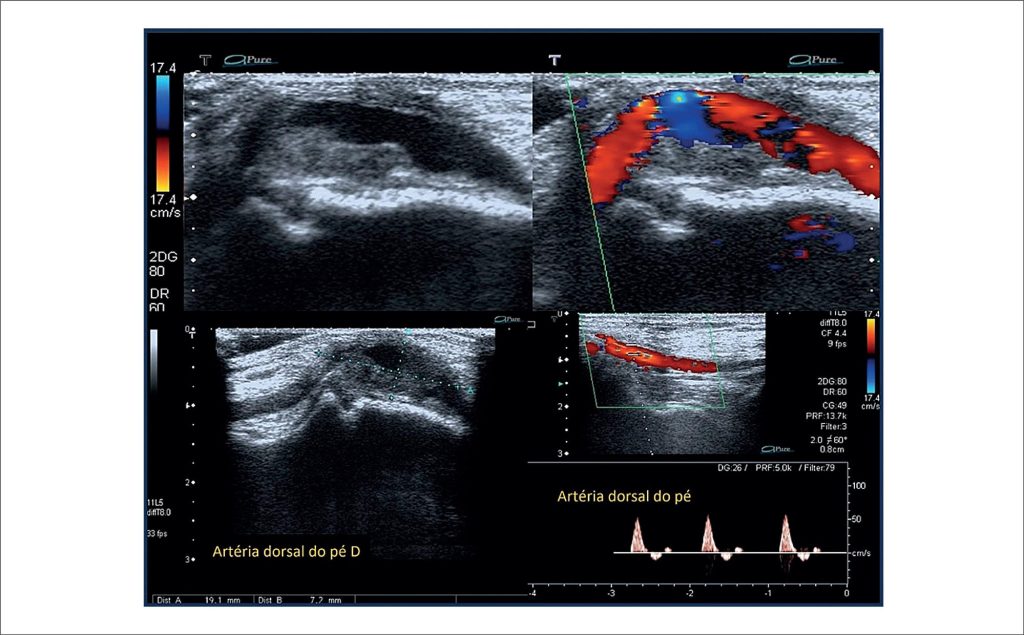Select the 'Artéria dorsal do pé D' label
Screen dimensions: 1024x635
286,550
